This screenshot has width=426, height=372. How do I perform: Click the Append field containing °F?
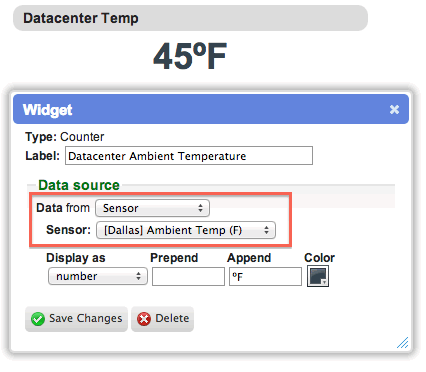click(x=265, y=276)
